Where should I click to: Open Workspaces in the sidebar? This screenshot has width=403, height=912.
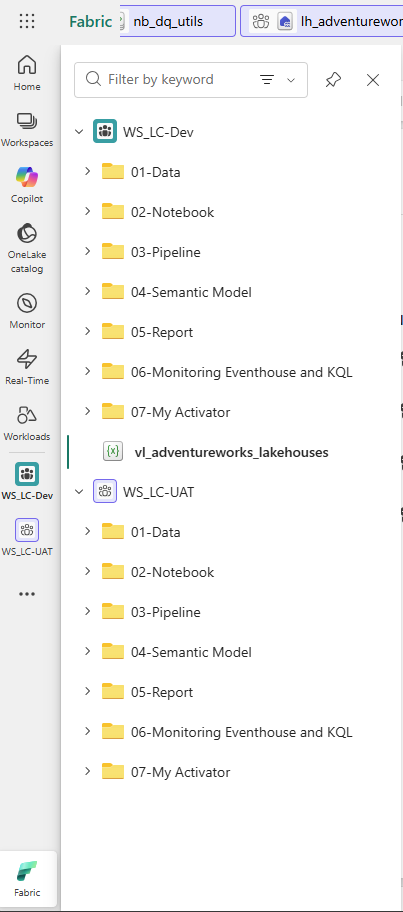point(27,129)
